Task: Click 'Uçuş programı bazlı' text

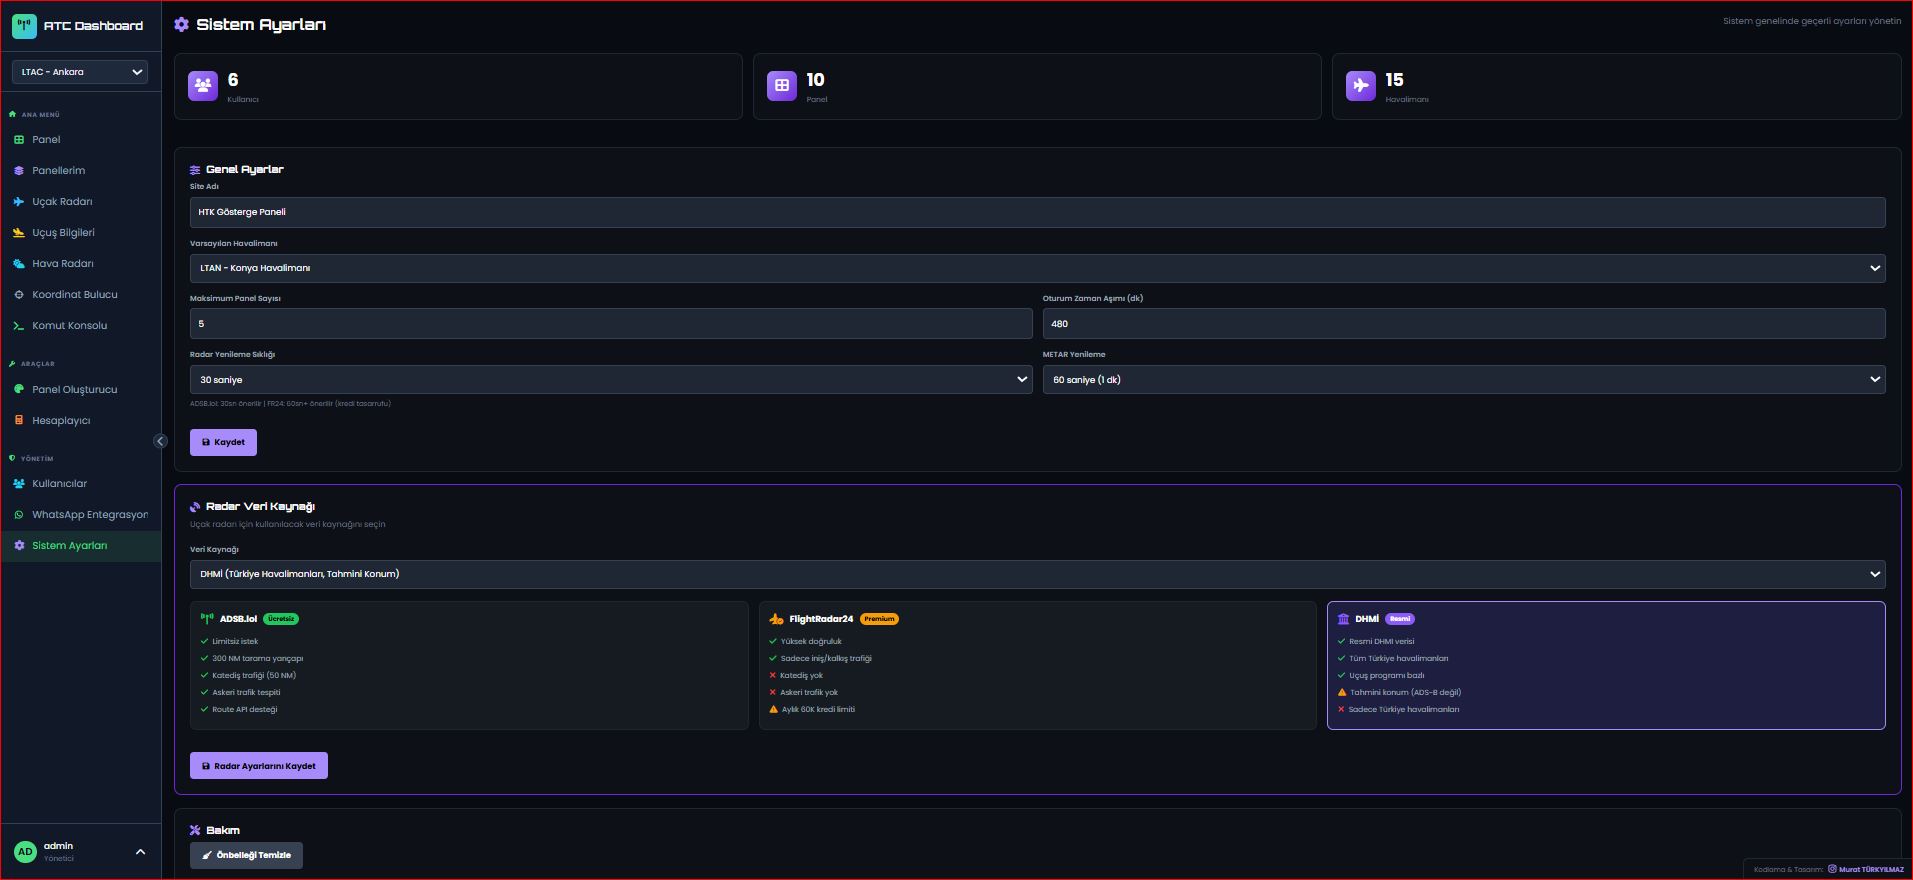Action: point(1387,676)
